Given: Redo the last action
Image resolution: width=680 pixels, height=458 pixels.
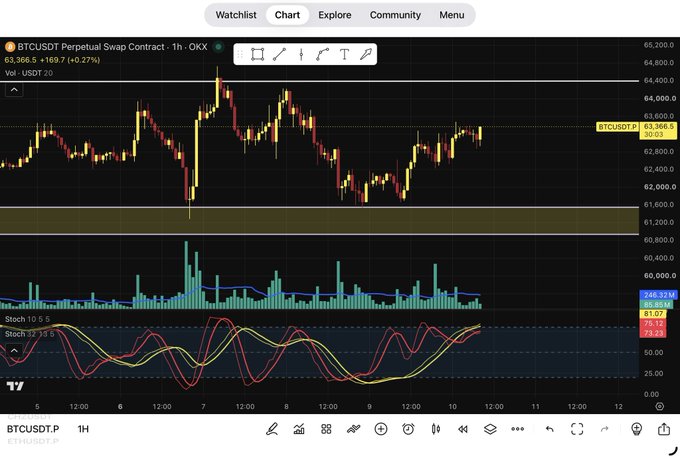Looking at the screenshot, I should 604,429.
